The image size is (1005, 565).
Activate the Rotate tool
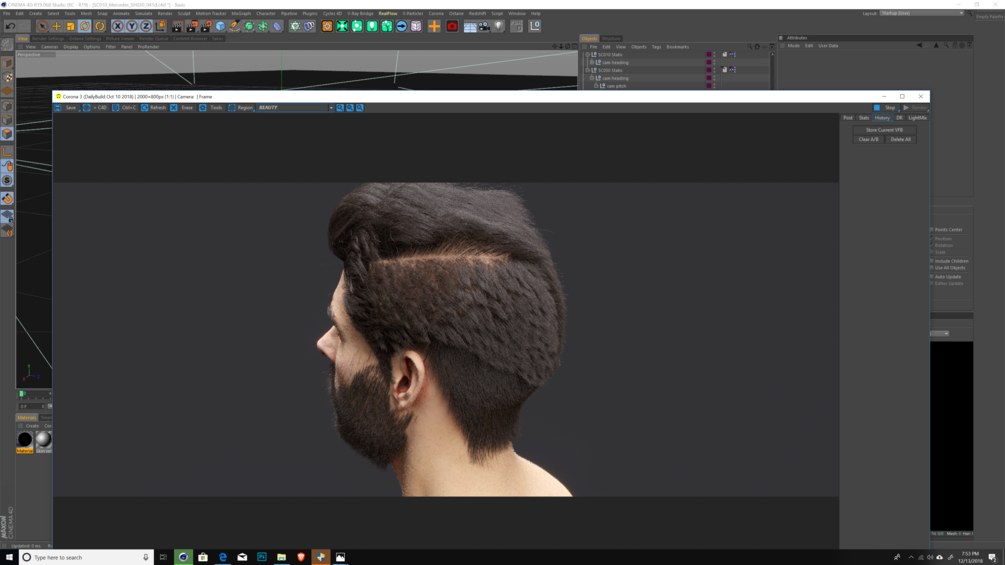click(85, 26)
